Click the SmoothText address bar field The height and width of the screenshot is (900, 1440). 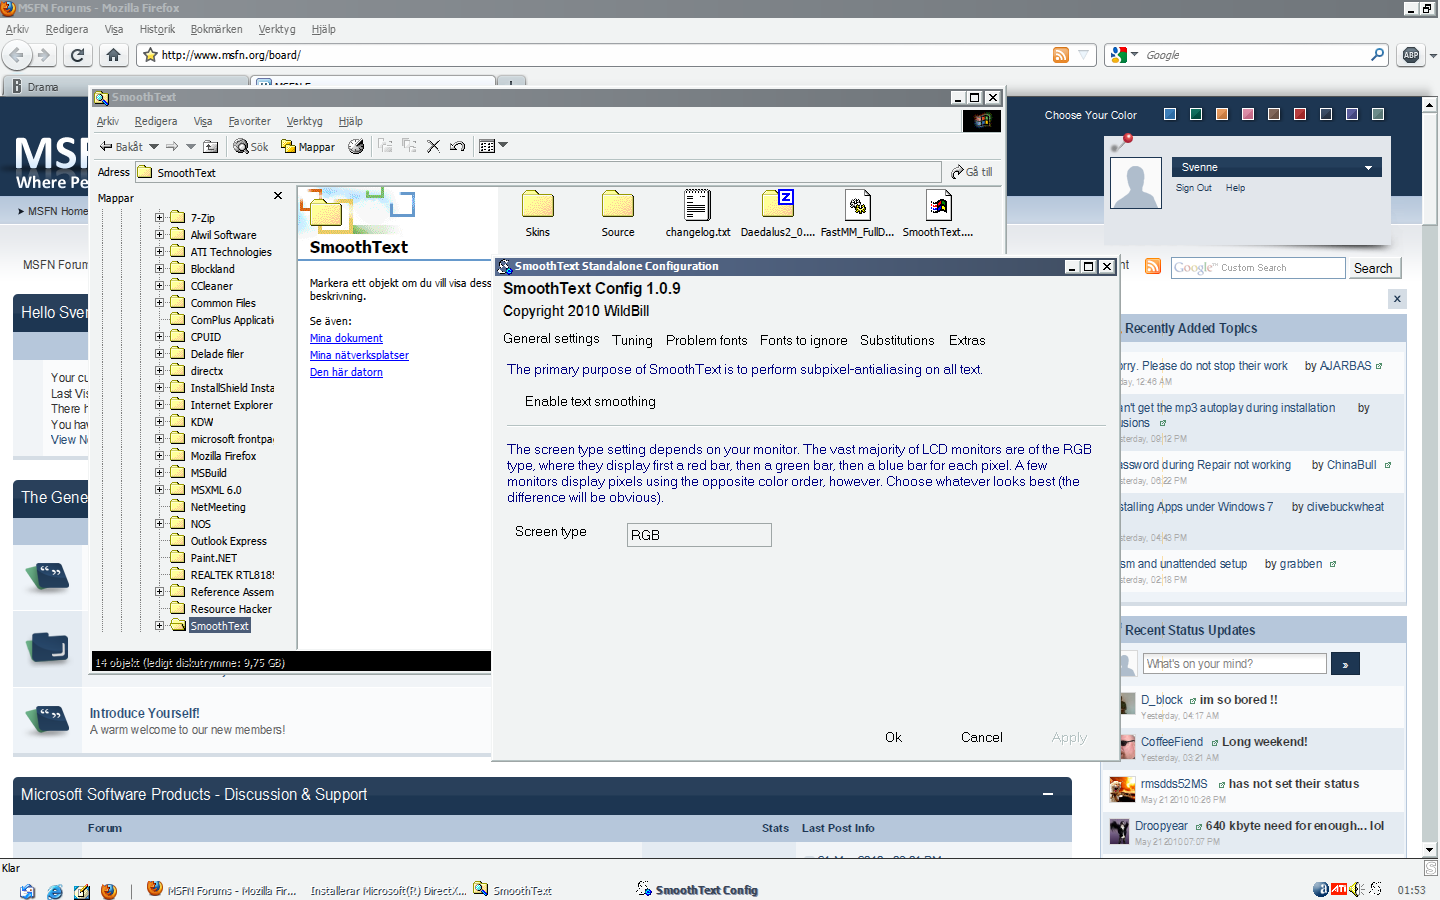pos(538,172)
